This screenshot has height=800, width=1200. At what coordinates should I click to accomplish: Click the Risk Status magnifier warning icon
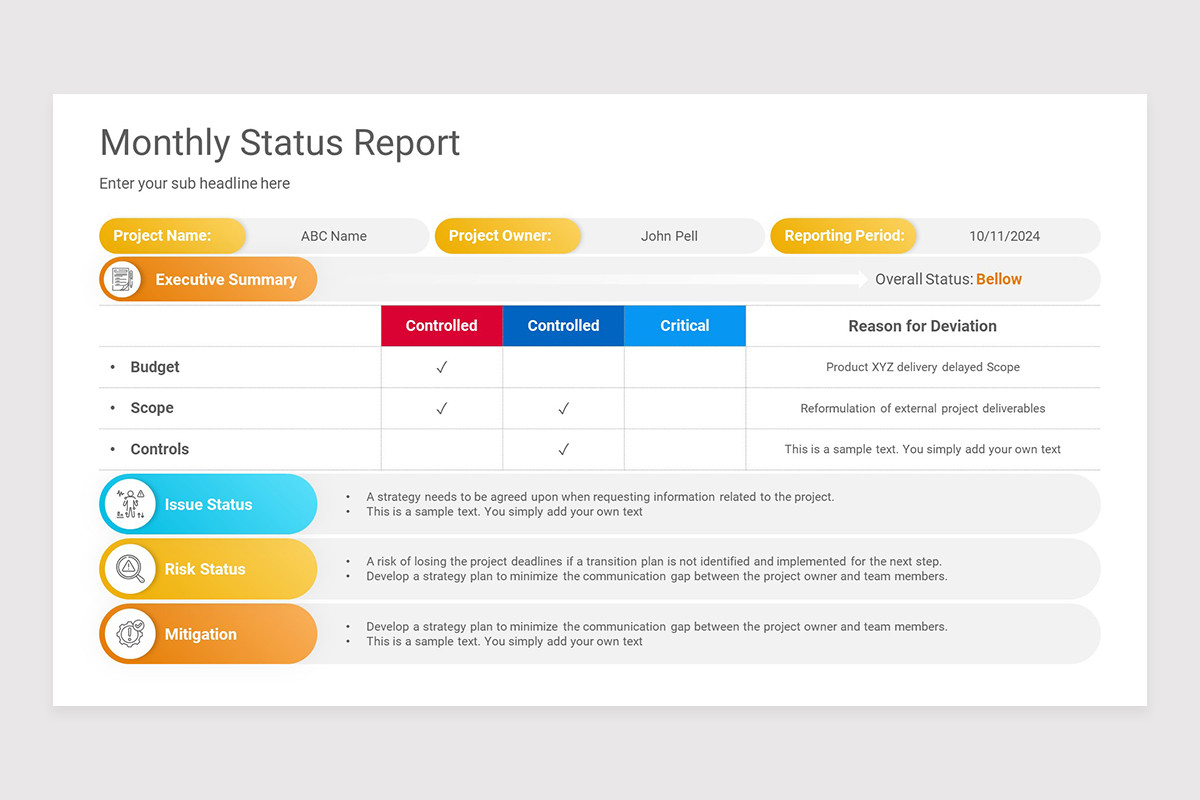pyautogui.click(x=129, y=569)
